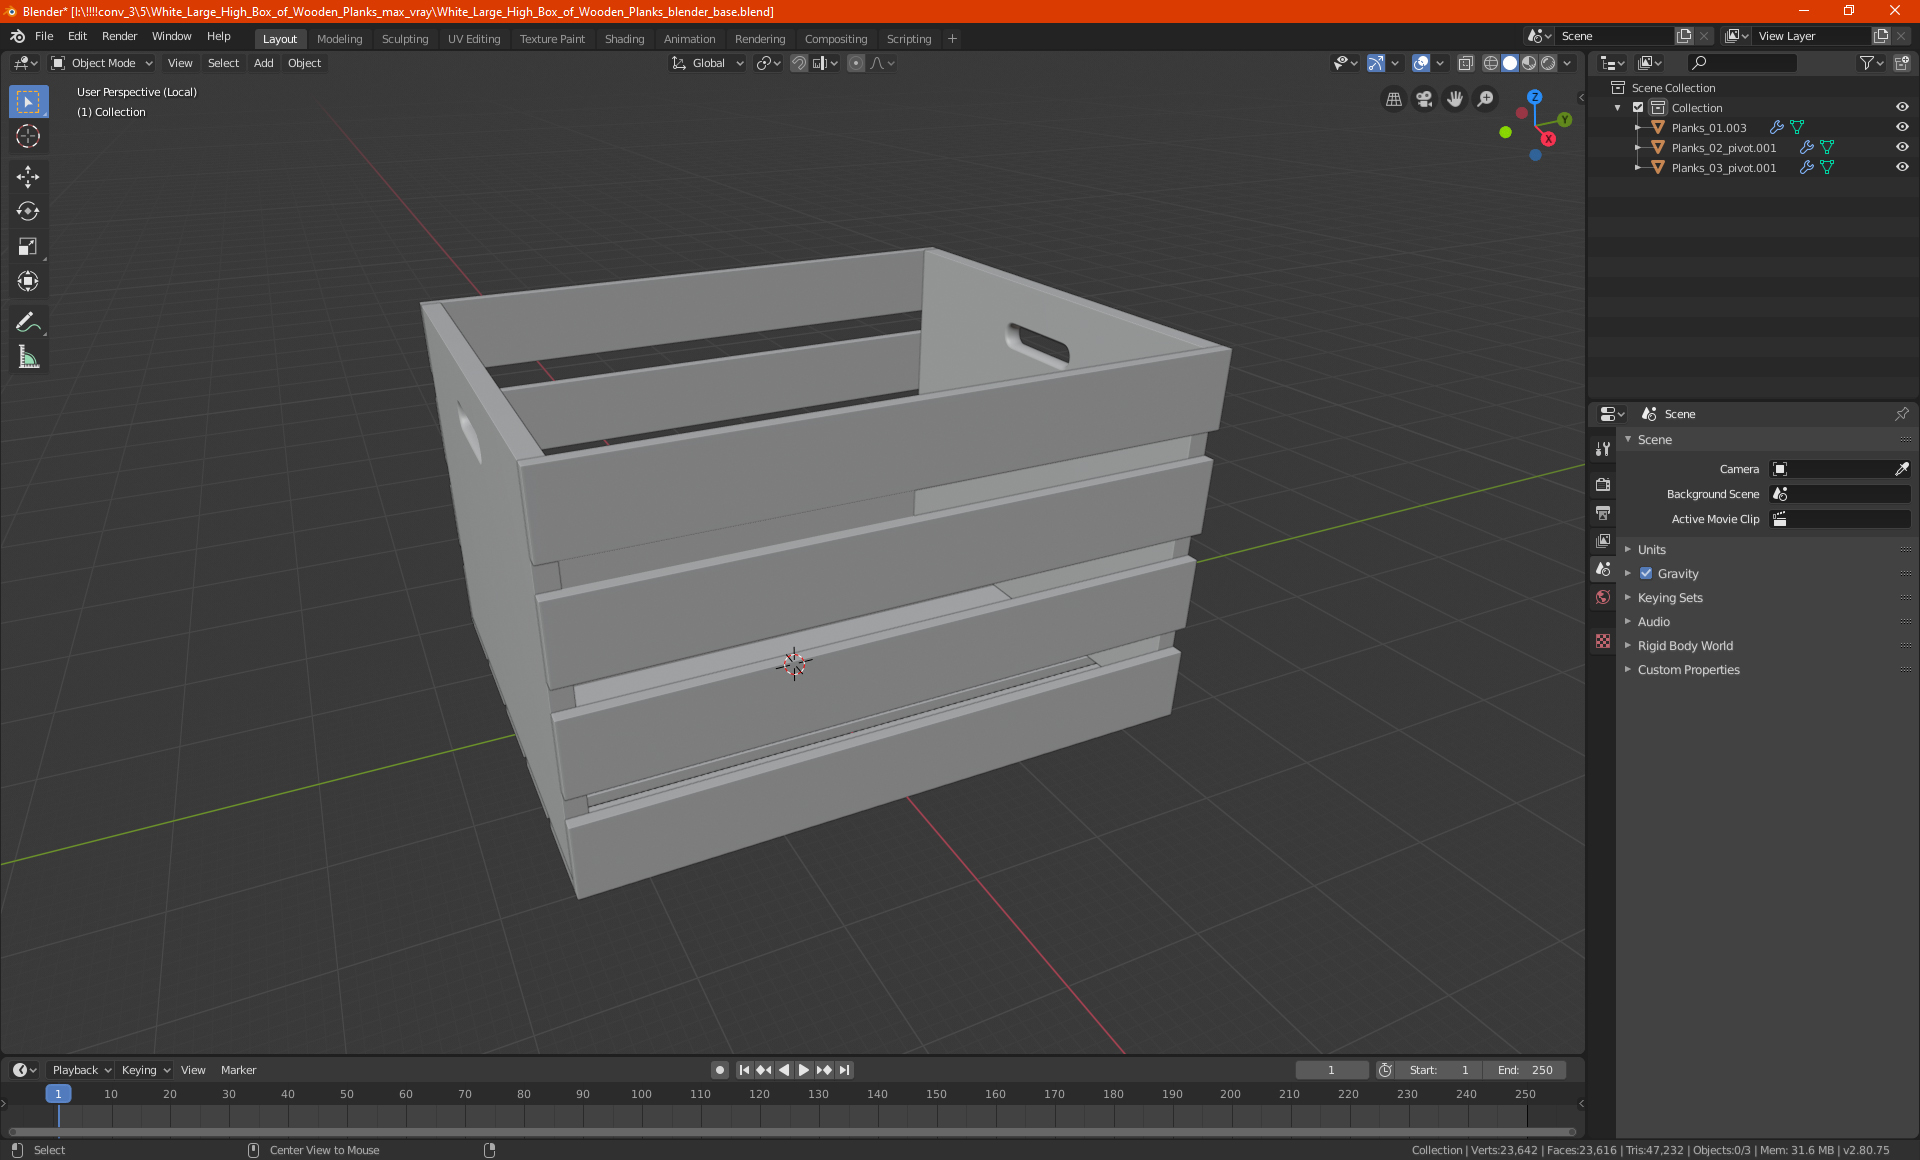Click the End frame field

[1525, 1070]
